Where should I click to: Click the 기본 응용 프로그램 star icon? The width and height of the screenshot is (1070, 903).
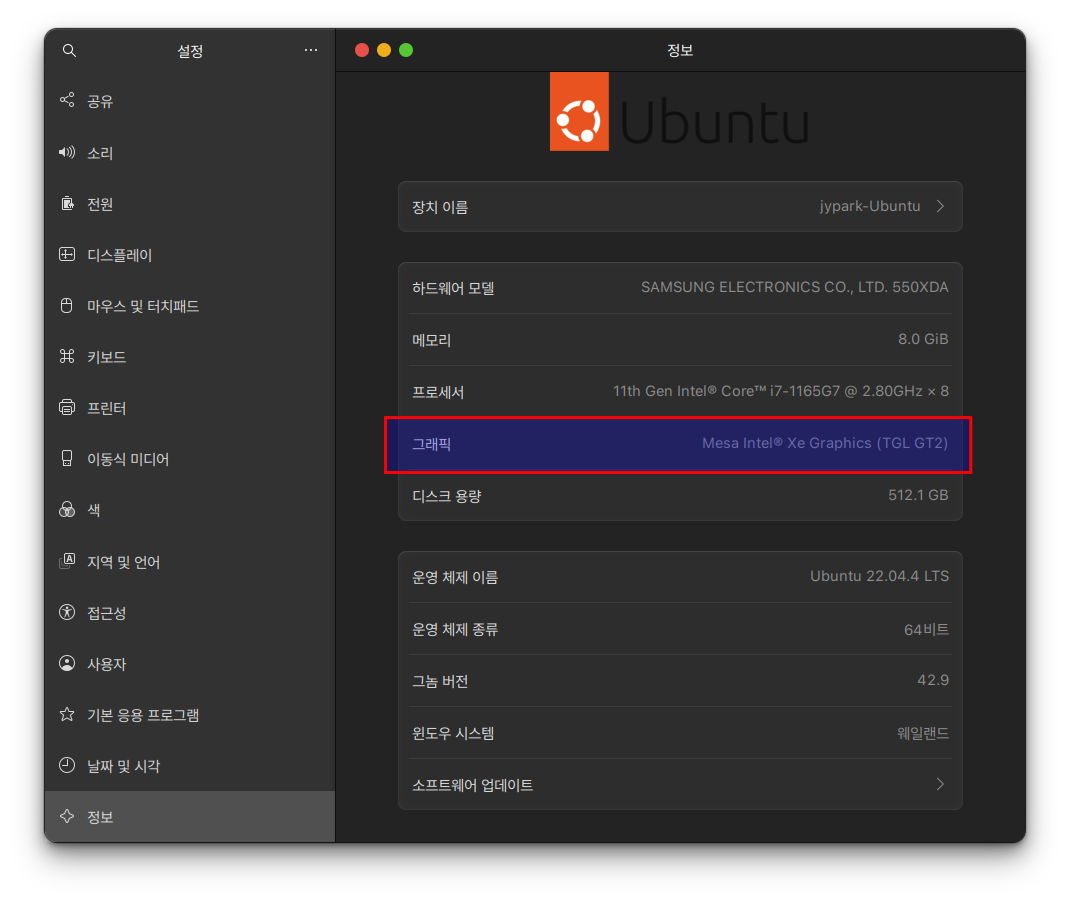click(67, 715)
